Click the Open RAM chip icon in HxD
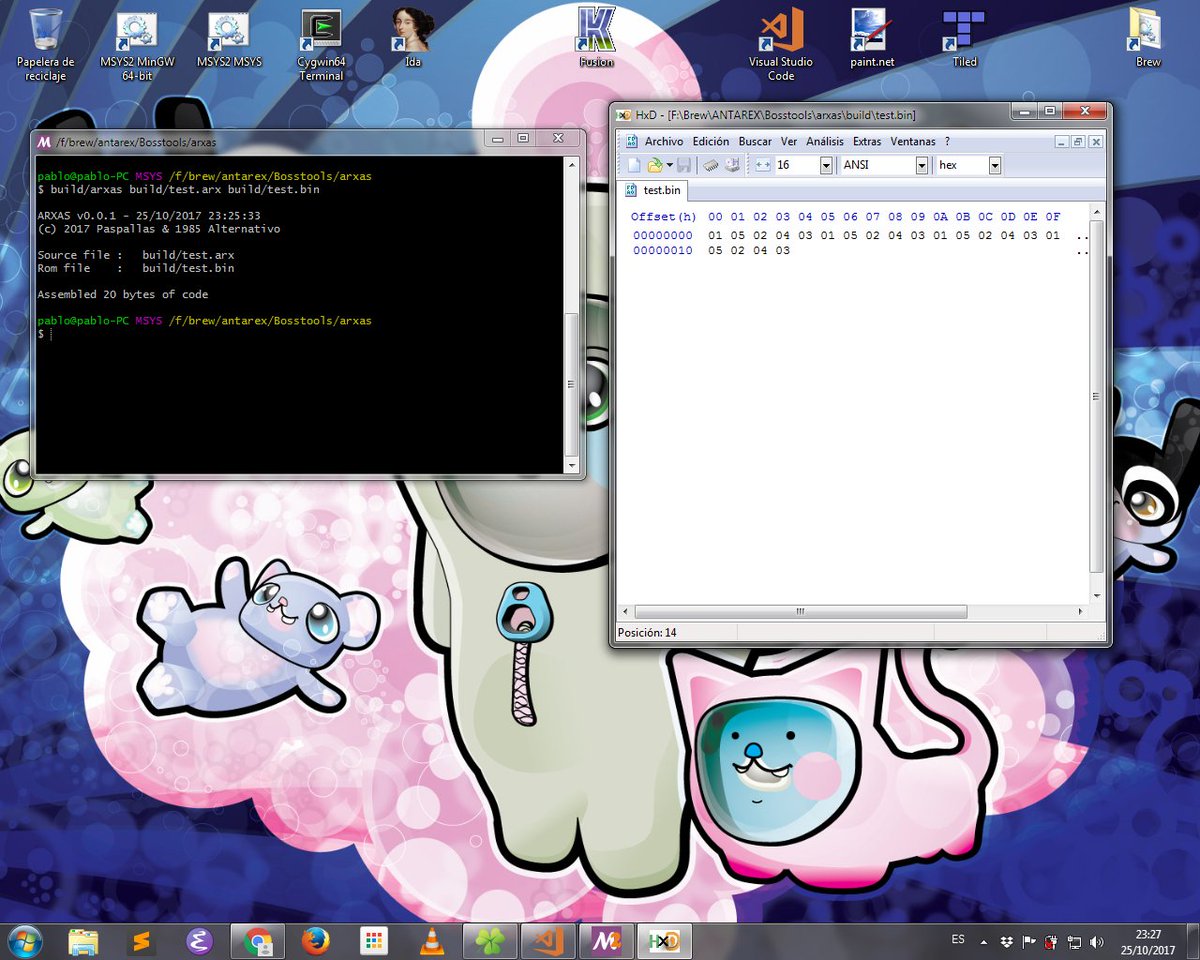The width and height of the screenshot is (1200, 960). click(711, 165)
